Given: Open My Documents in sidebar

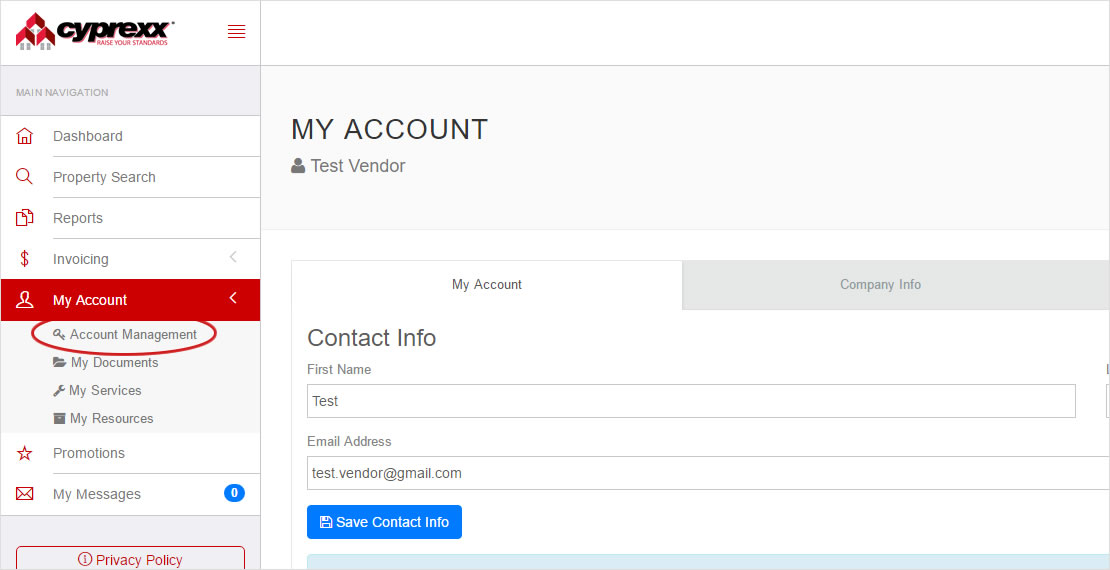Looking at the screenshot, I should click(x=114, y=363).
